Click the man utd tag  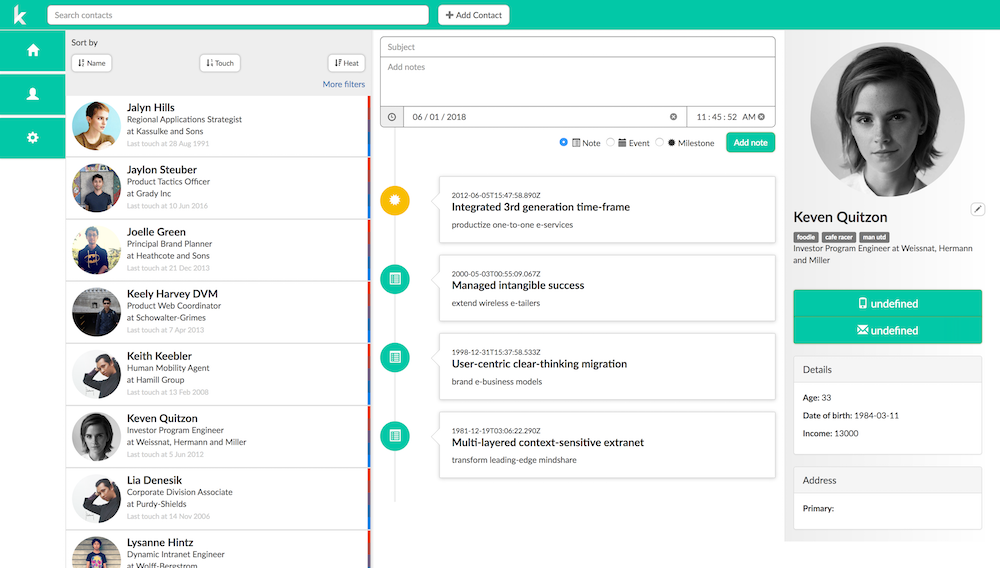(x=874, y=237)
